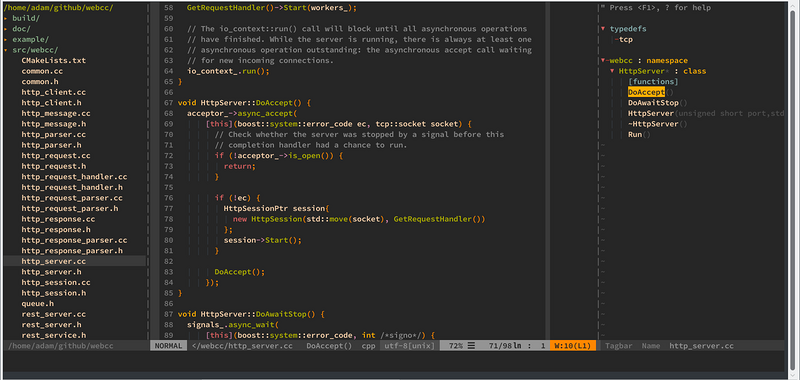Select [functions] group in Tagbar
Image resolution: width=800 pixels, height=380 pixels.
tap(653, 82)
